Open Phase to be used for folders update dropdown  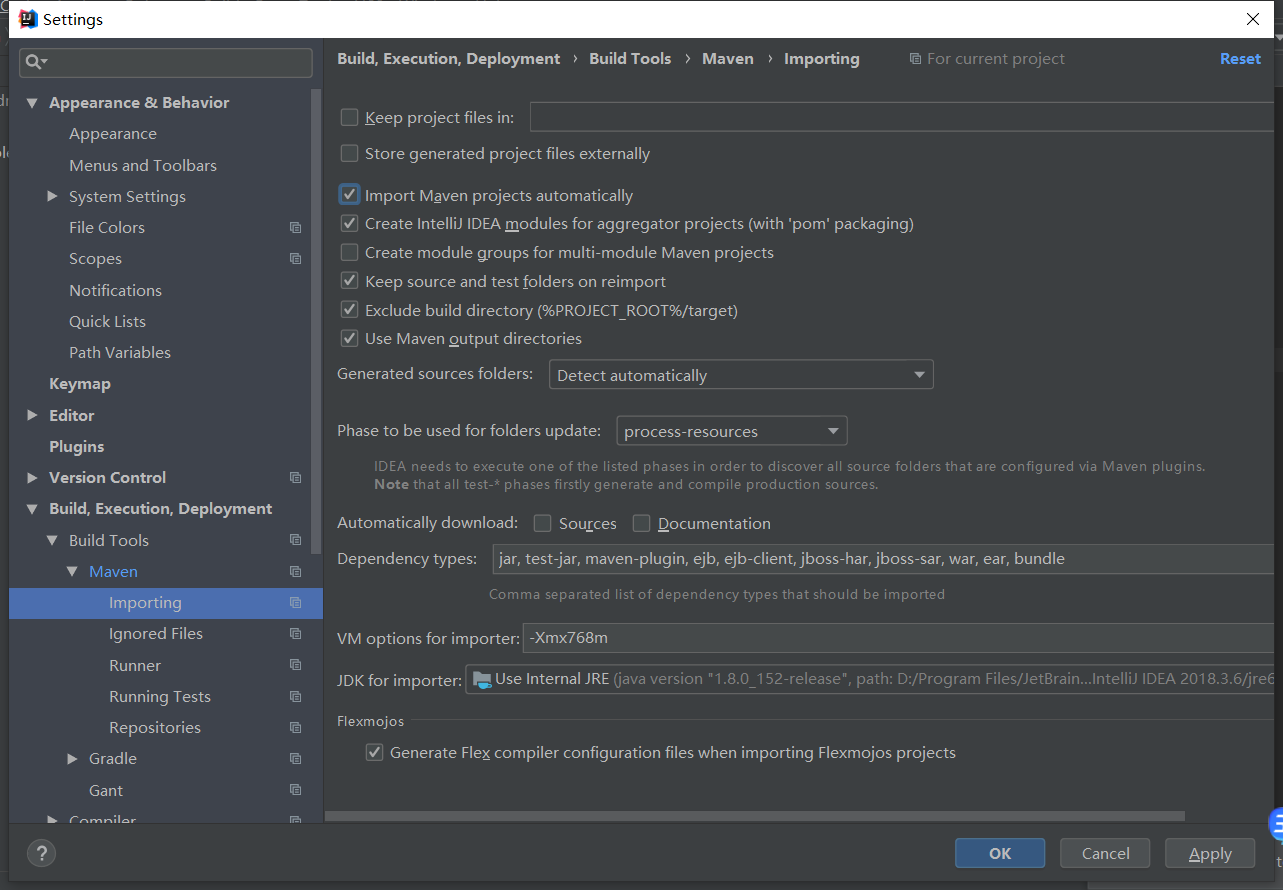coord(732,431)
